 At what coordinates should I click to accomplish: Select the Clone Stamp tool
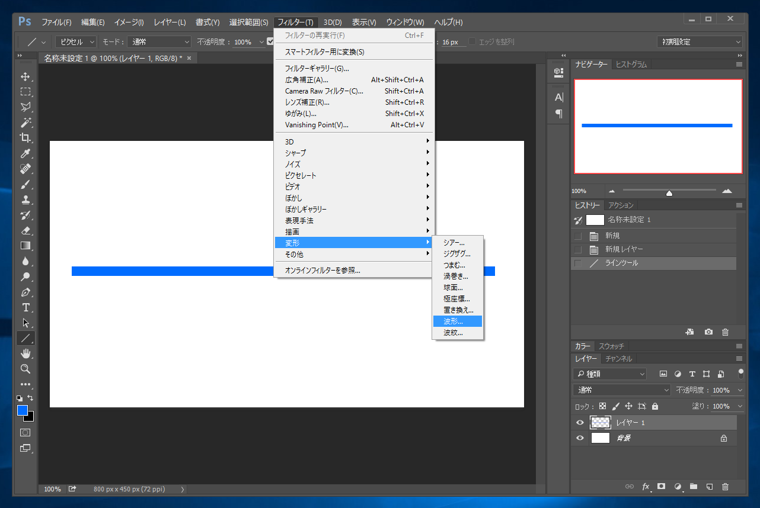tap(26, 200)
